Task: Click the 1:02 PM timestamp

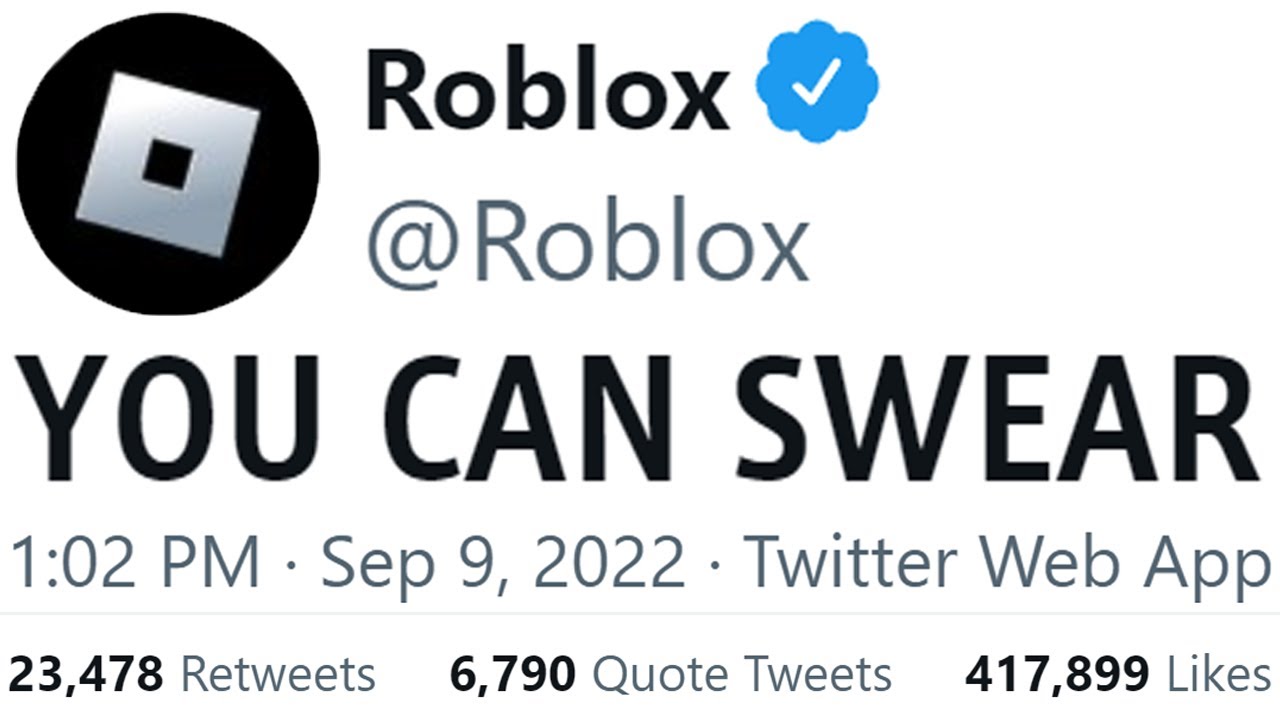Action: 134,563
